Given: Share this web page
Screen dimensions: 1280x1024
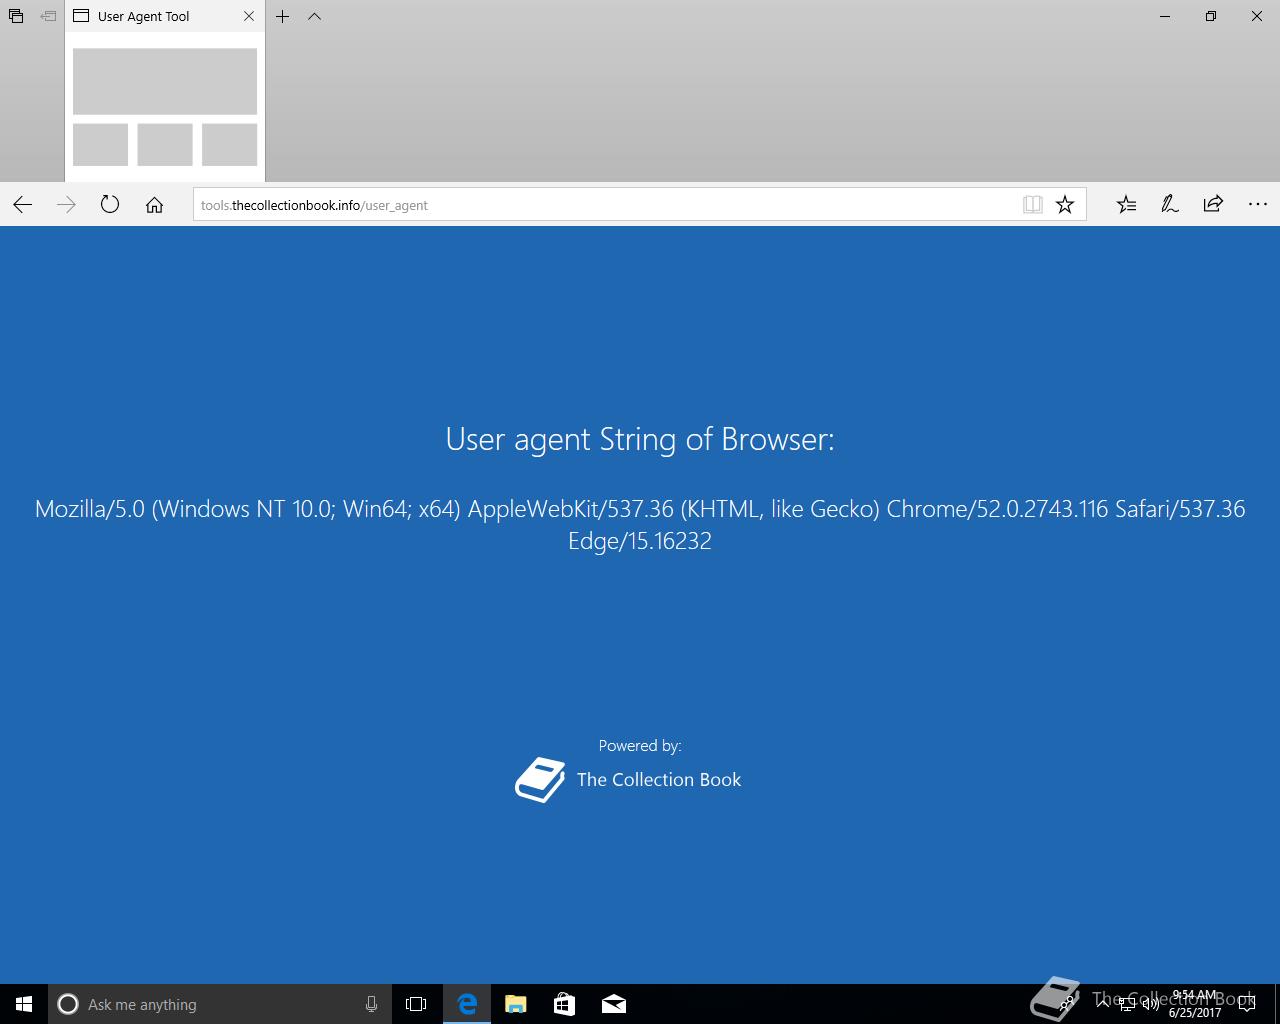Looking at the screenshot, I should (1213, 205).
